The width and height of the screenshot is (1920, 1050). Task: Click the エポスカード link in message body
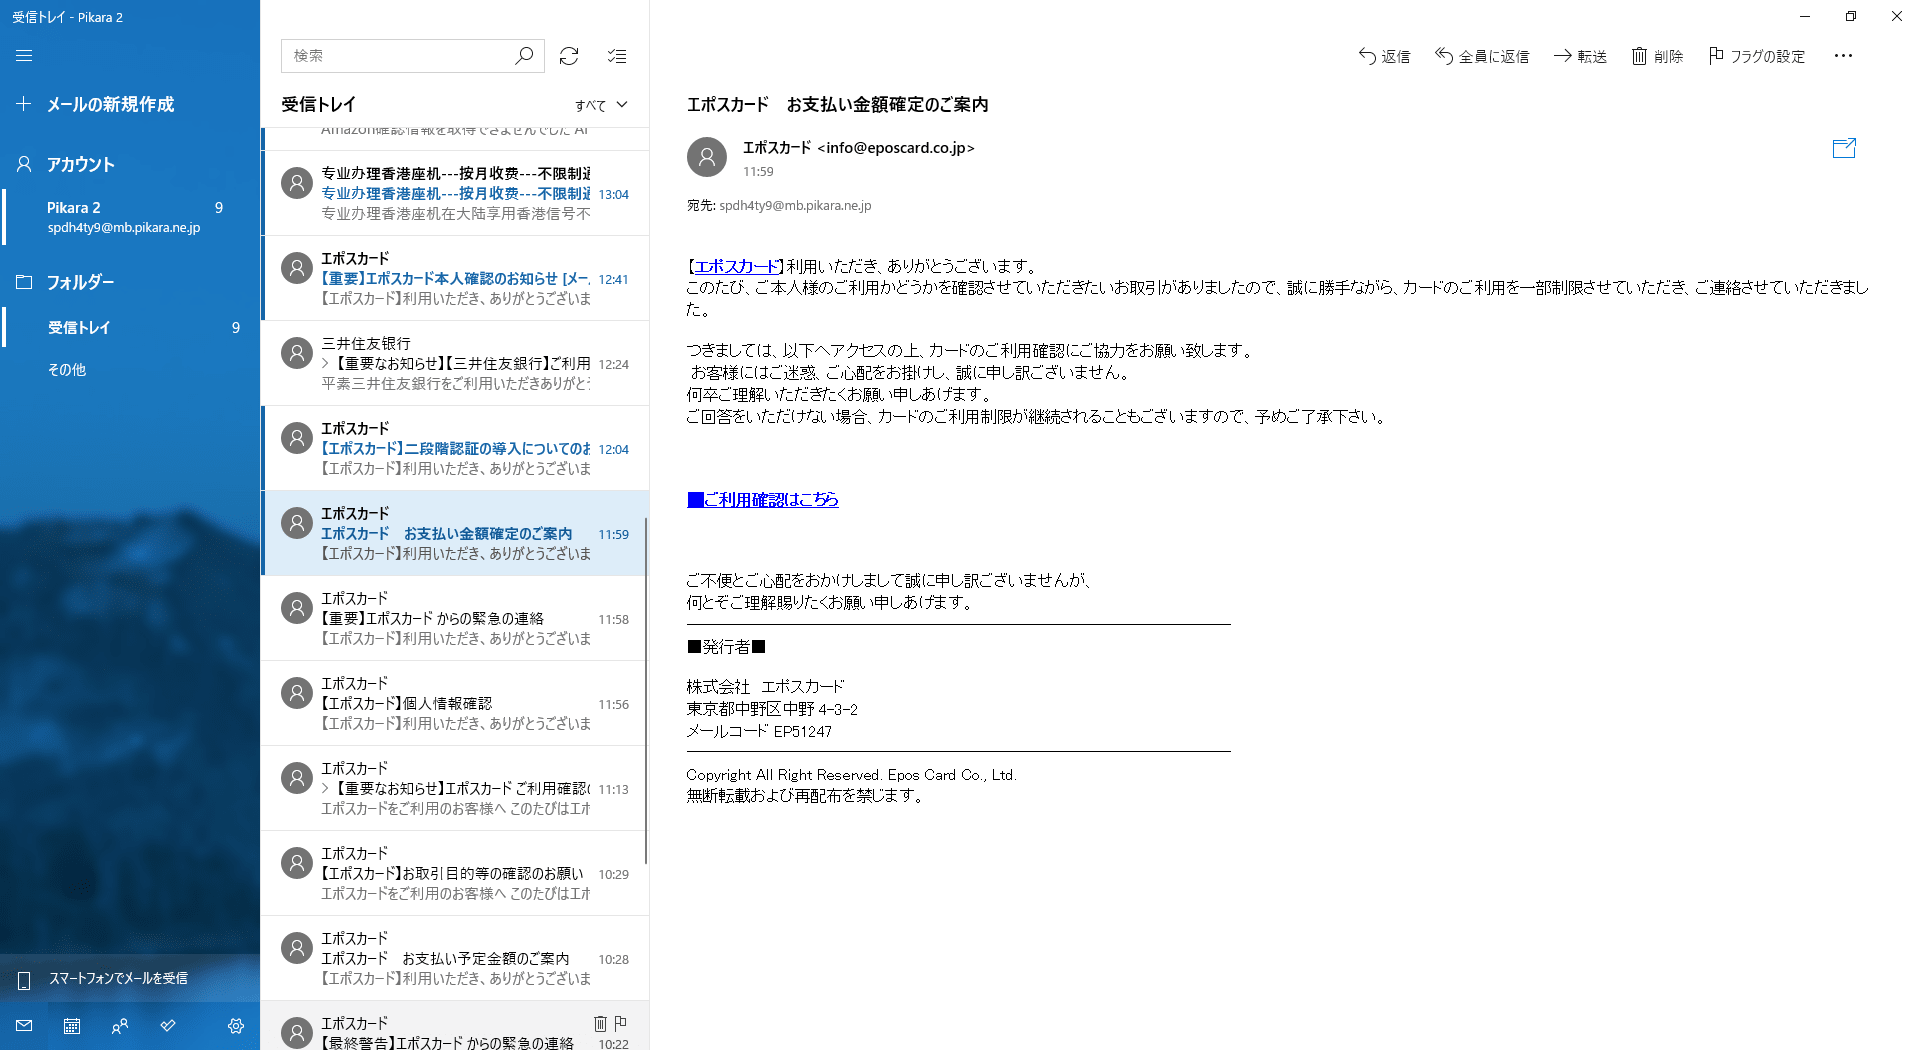pos(736,266)
